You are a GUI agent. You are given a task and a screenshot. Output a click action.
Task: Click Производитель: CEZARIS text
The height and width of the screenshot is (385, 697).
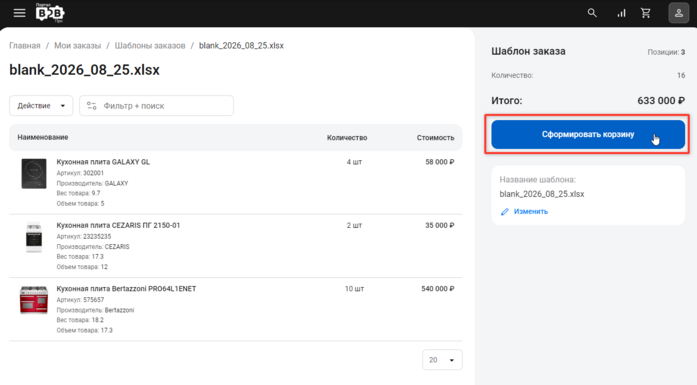93,247
